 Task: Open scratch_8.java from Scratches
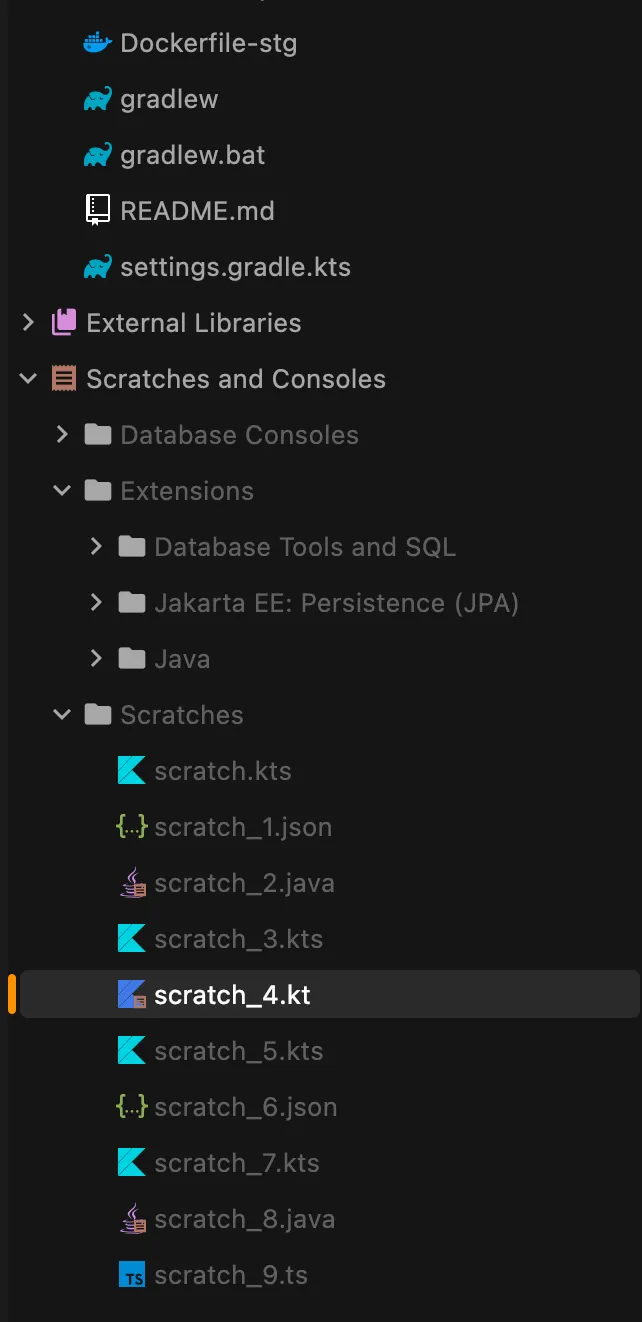pos(244,1219)
